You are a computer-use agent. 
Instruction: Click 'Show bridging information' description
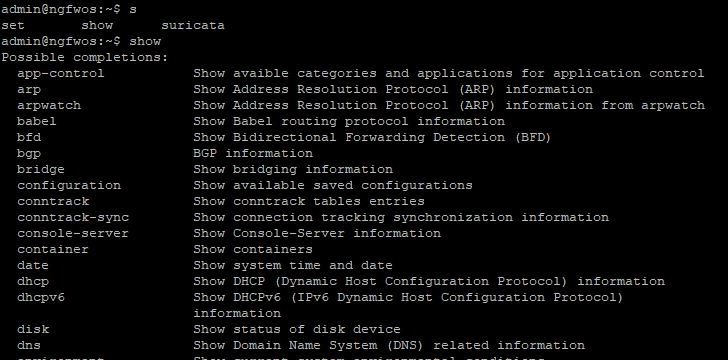[x=293, y=170]
